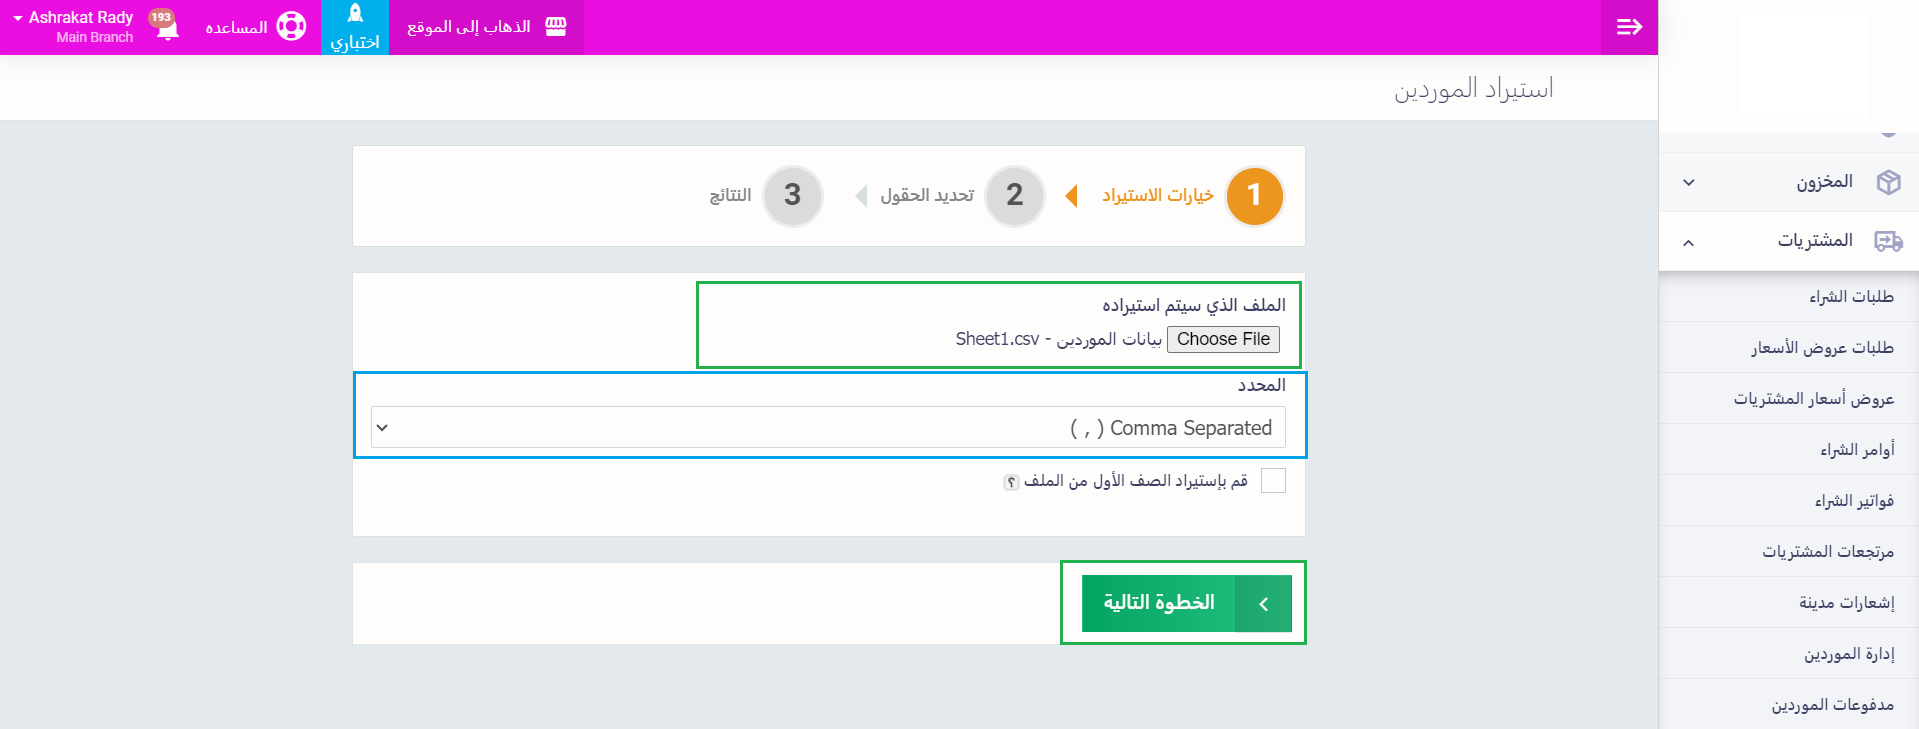Viewport: 1919px width, 729px height.
Task: Click the Choose File button
Action: coord(1223,339)
